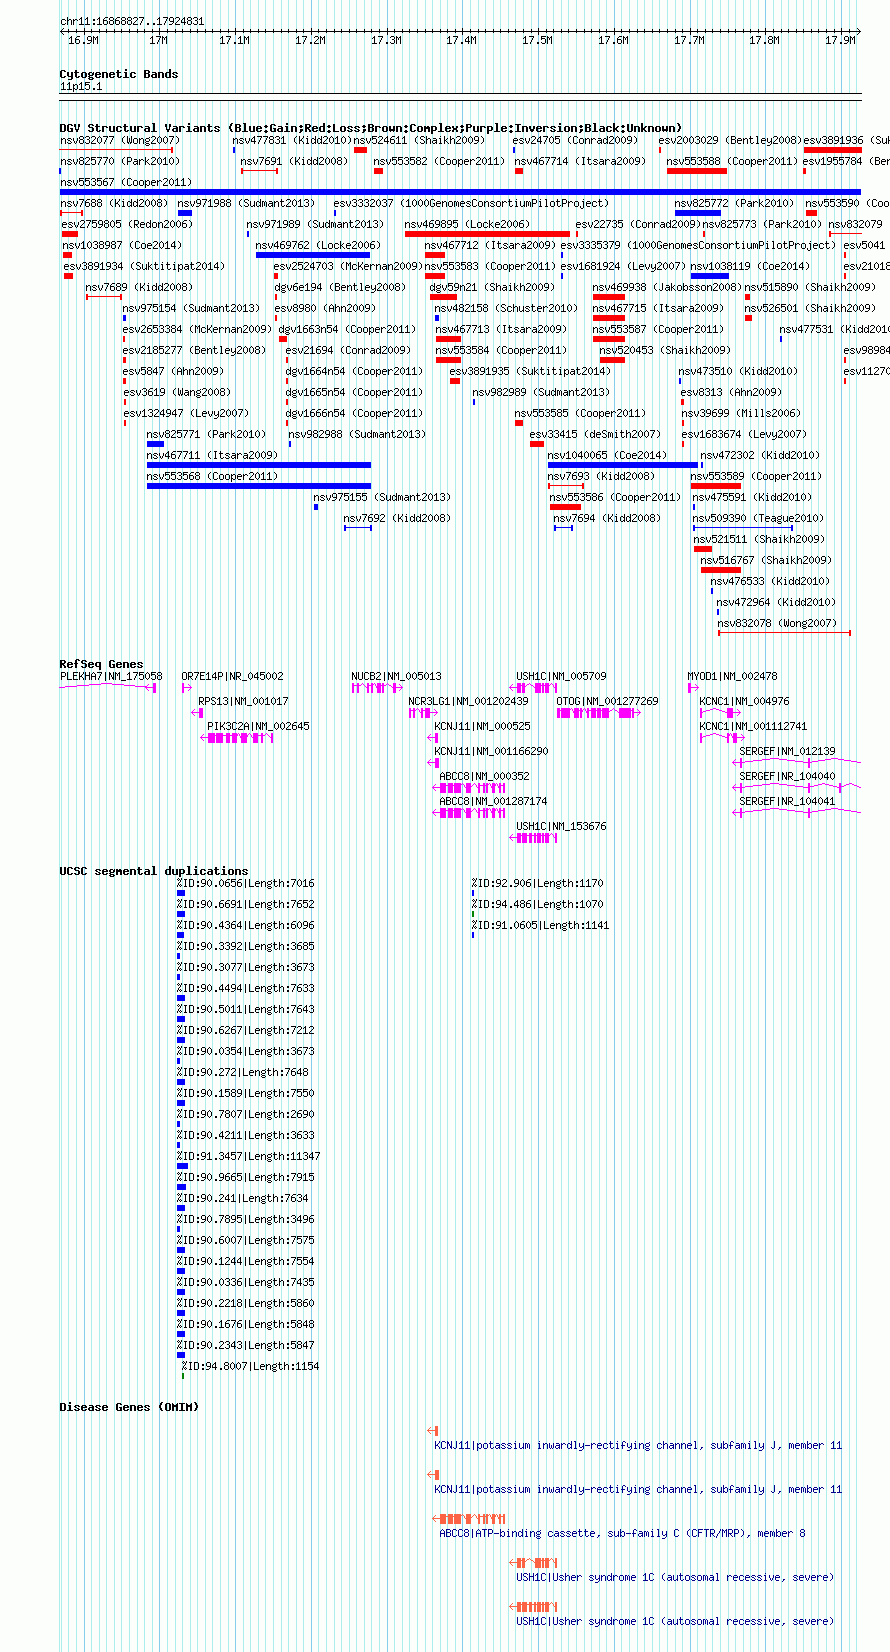This screenshot has height=1652, width=890.
Task: Click duplication %ID:92.906|Length:1170
Action: tap(538, 883)
